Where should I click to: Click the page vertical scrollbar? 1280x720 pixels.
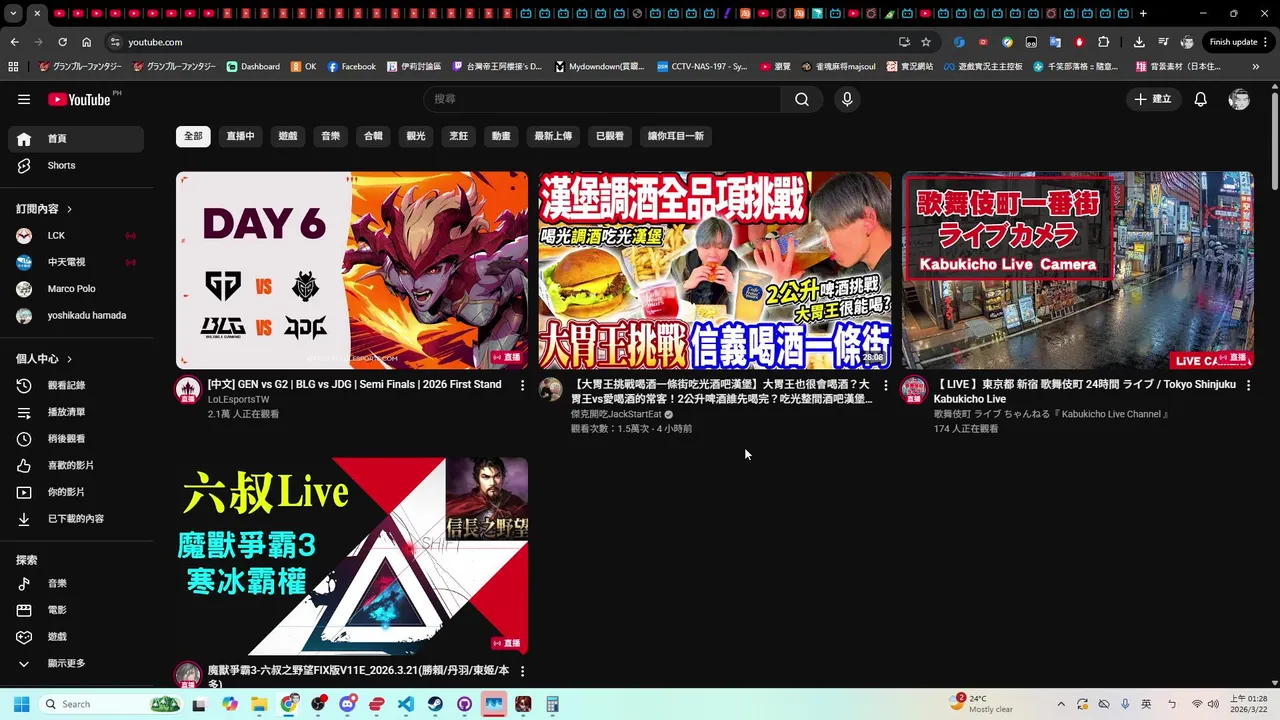coord(1274,140)
